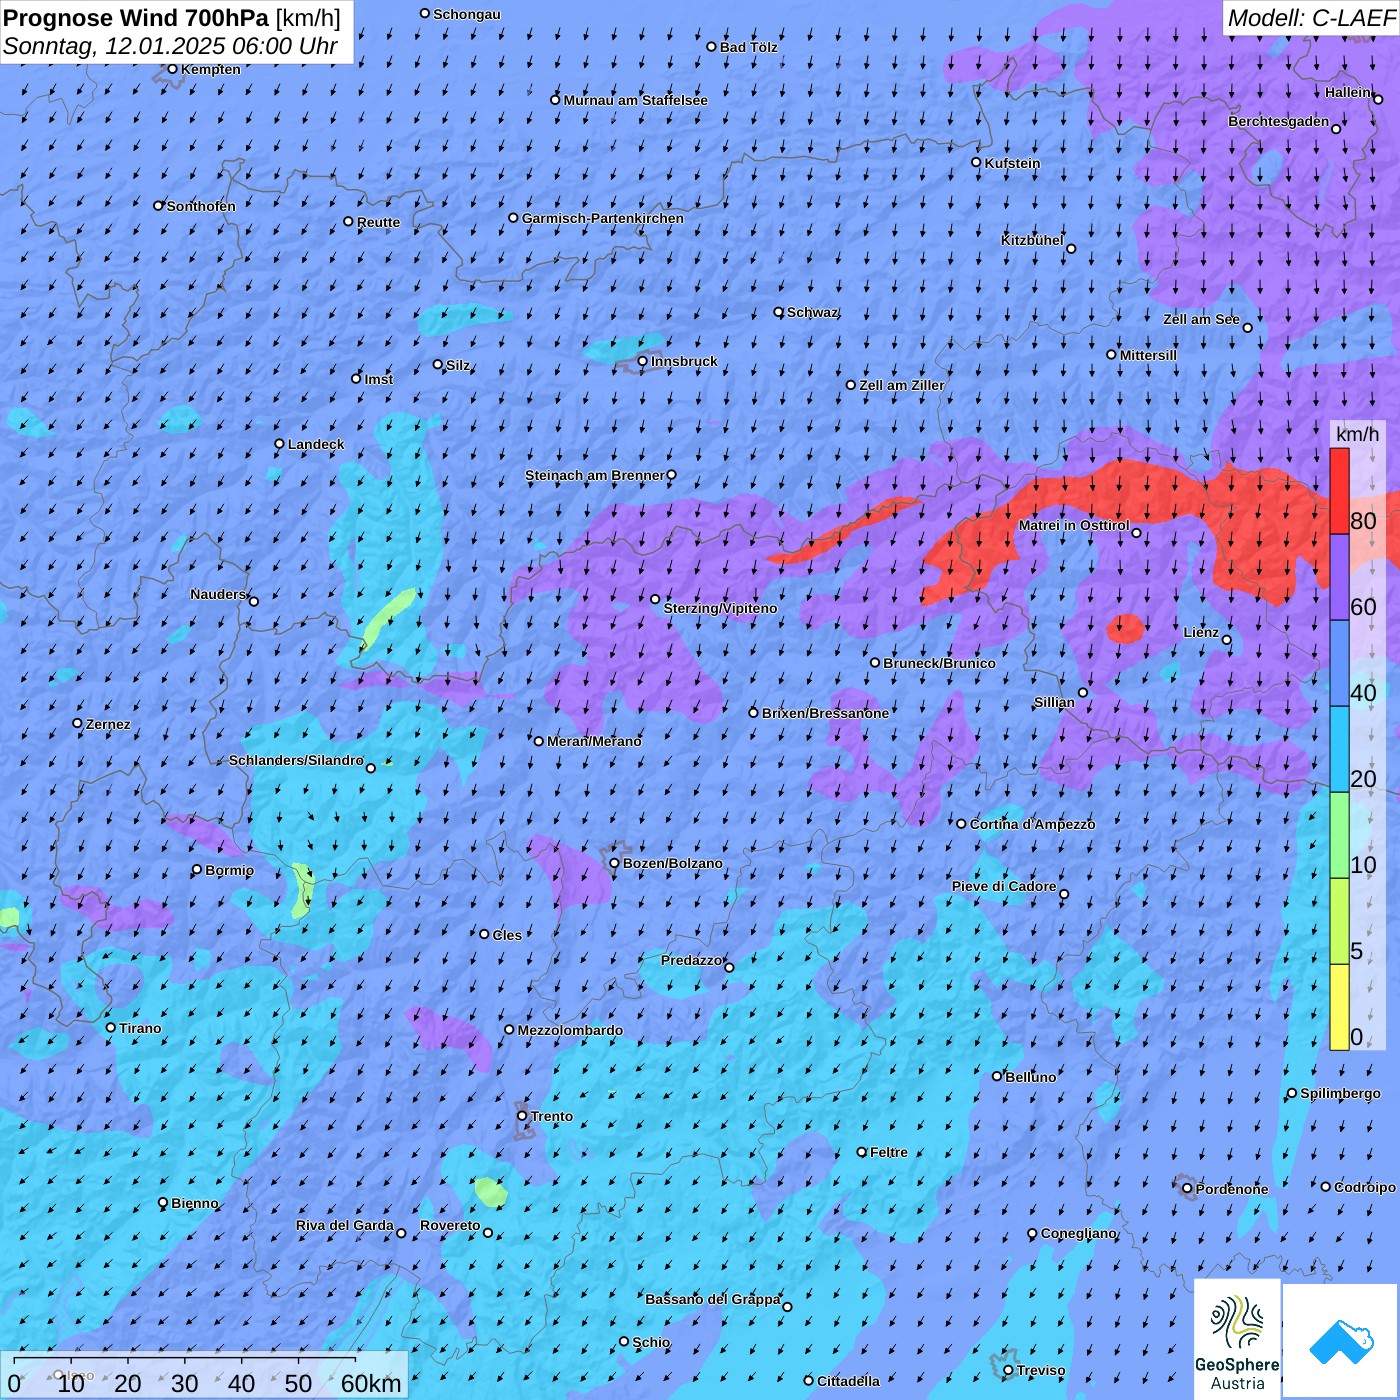Click the Bruneck/Brunico label
This screenshot has width=1400, height=1400.
pyautogui.click(x=939, y=663)
